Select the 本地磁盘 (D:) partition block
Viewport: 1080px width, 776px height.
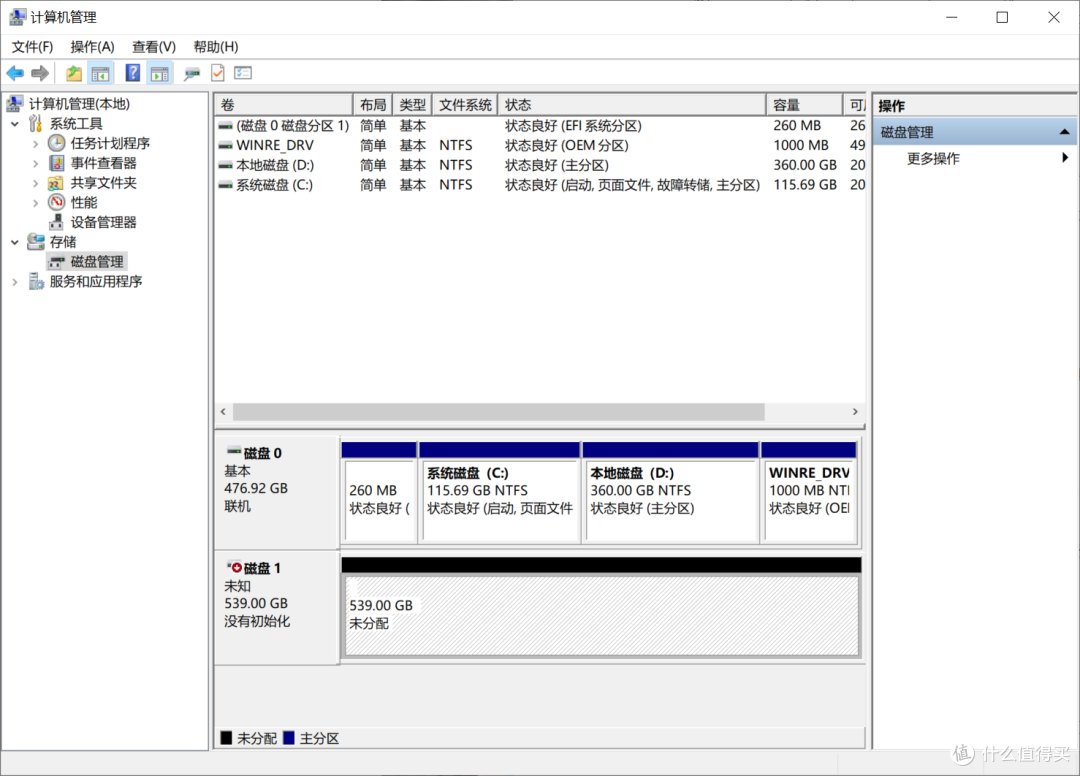(x=671, y=493)
